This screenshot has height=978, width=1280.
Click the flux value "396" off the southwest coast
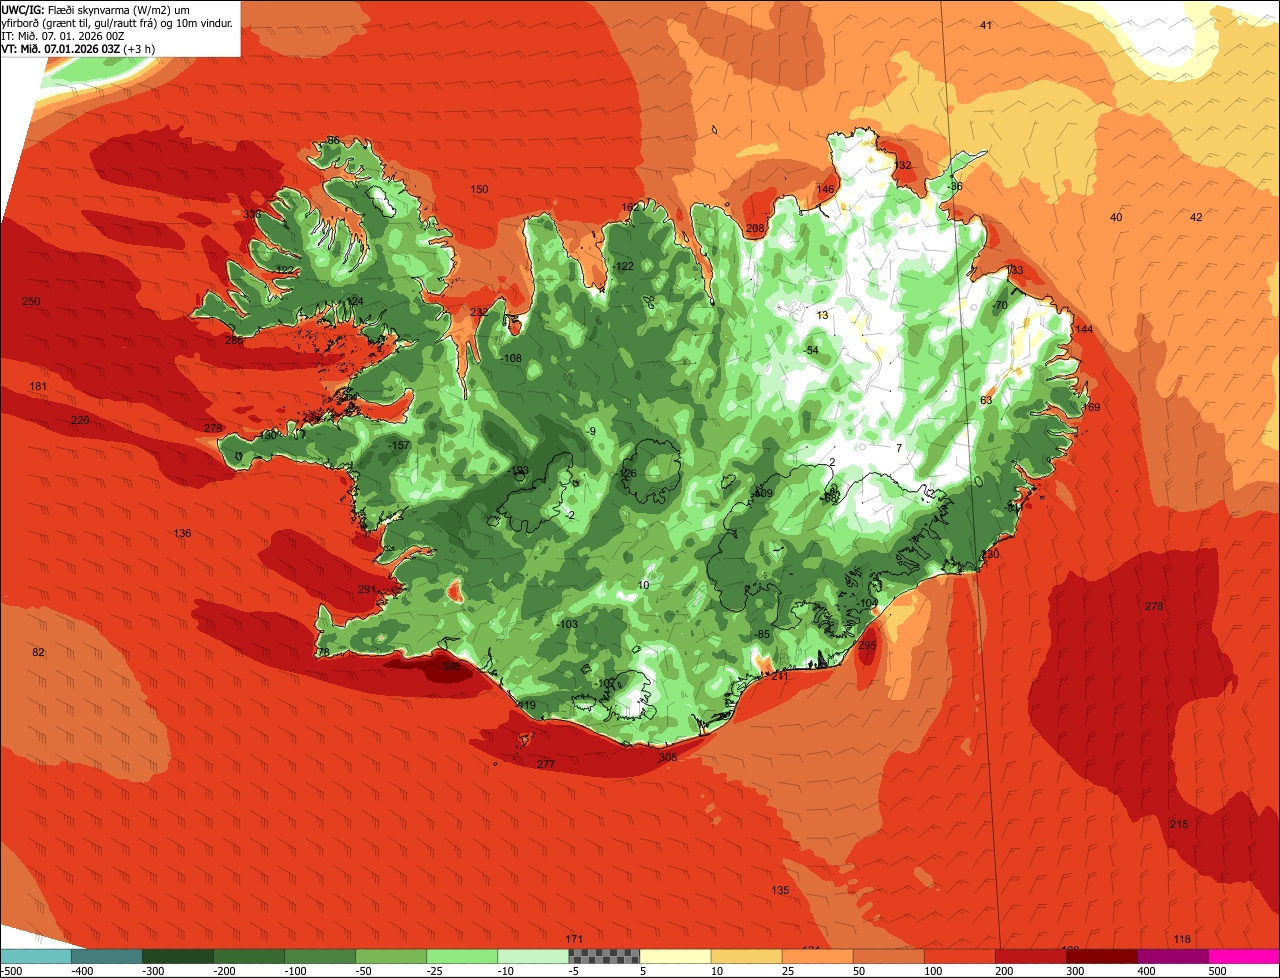pos(451,666)
